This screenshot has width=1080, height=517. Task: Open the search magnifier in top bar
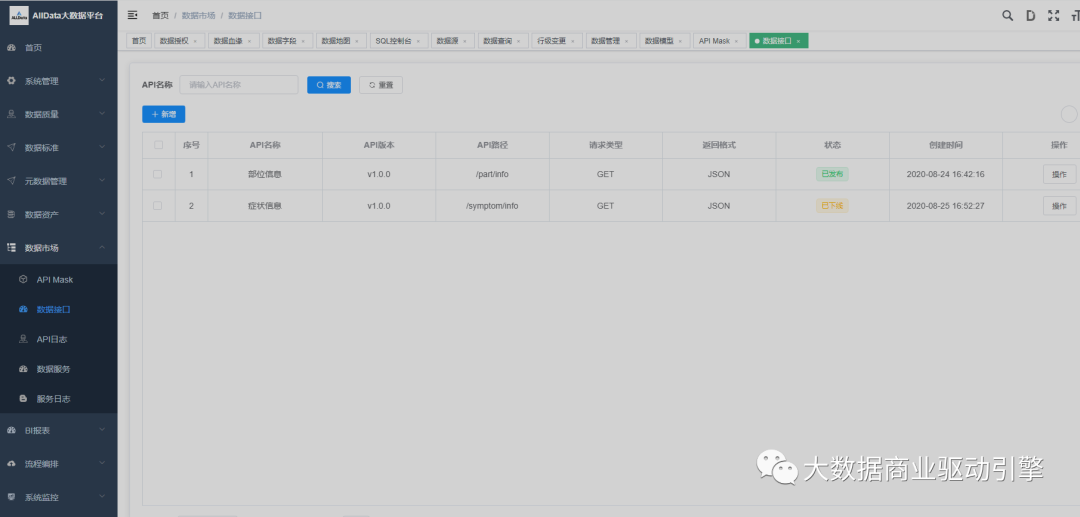[x=1007, y=15]
